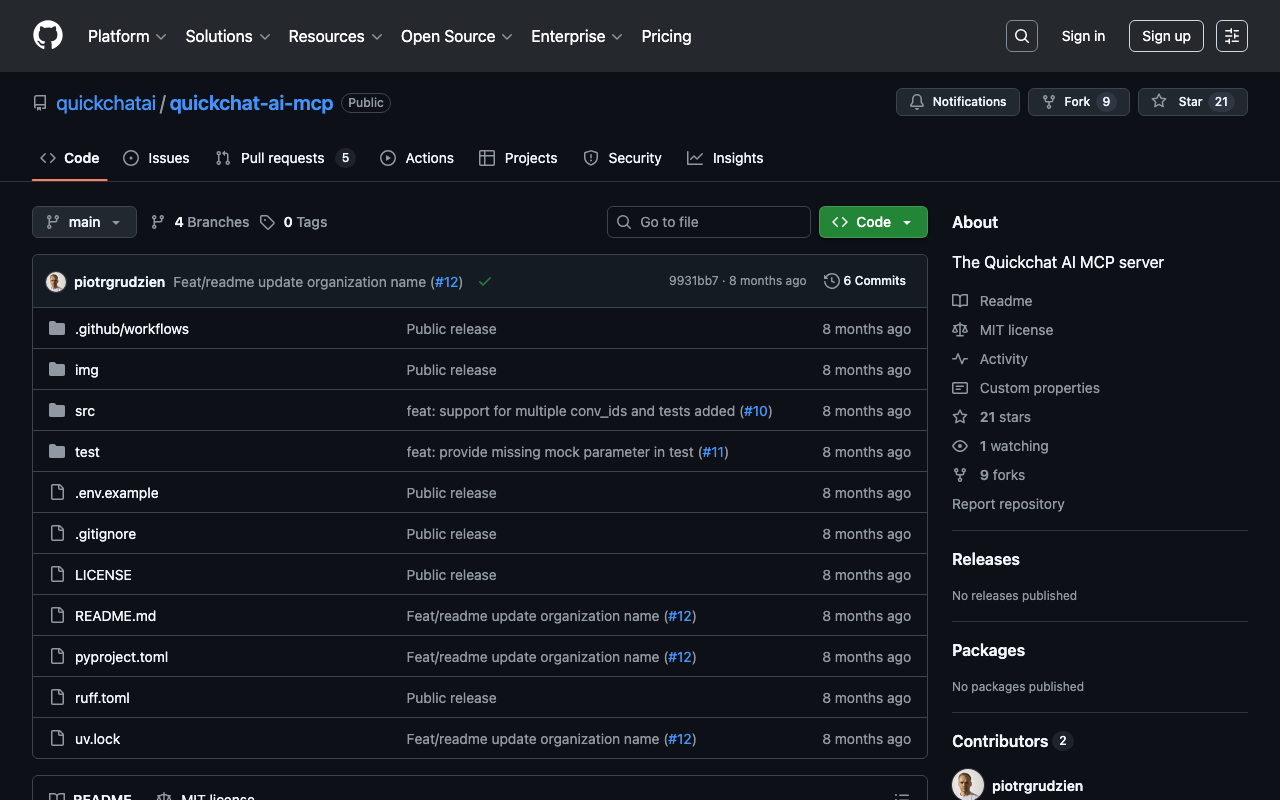The image size is (1280, 800).
Task: Expand the main branch dropdown
Action: (x=84, y=222)
